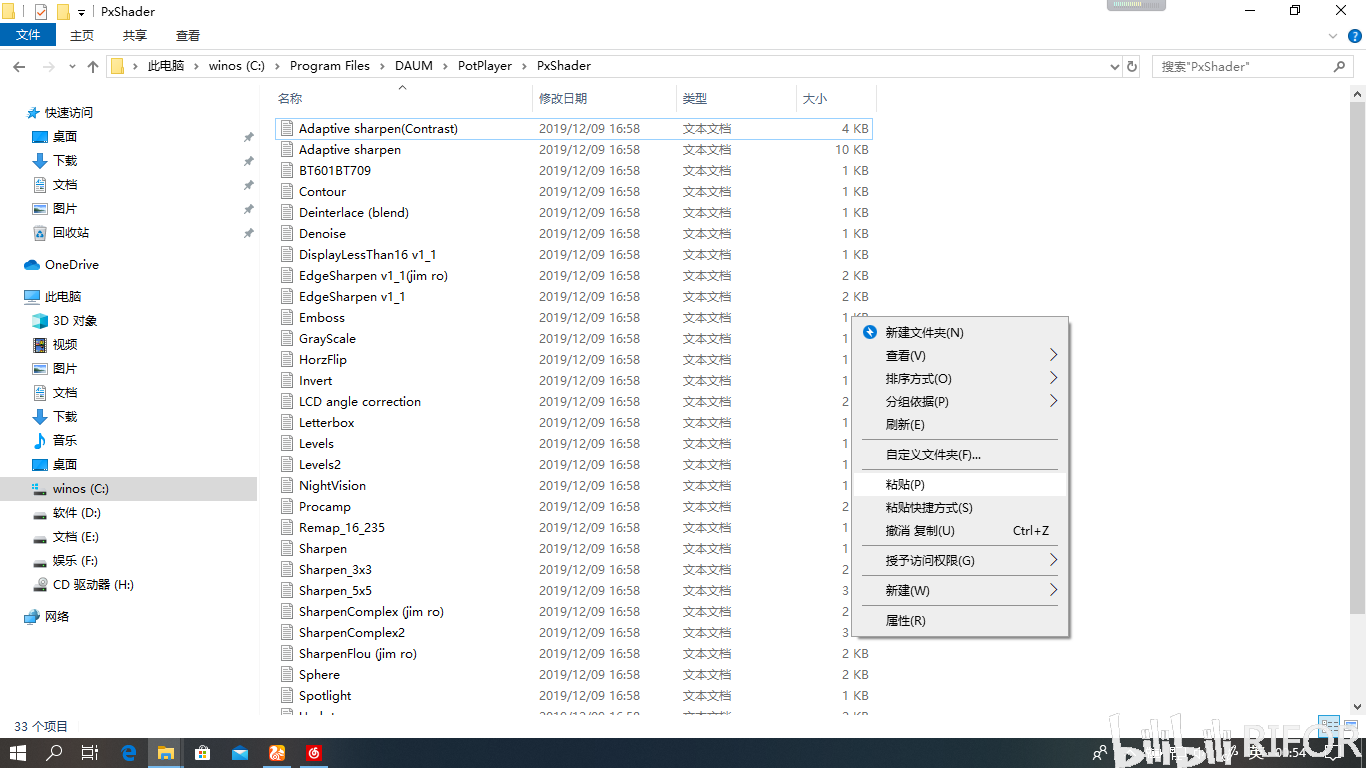Open Task View from the taskbar
The image size is (1366, 768).
(x=90, y=753)
